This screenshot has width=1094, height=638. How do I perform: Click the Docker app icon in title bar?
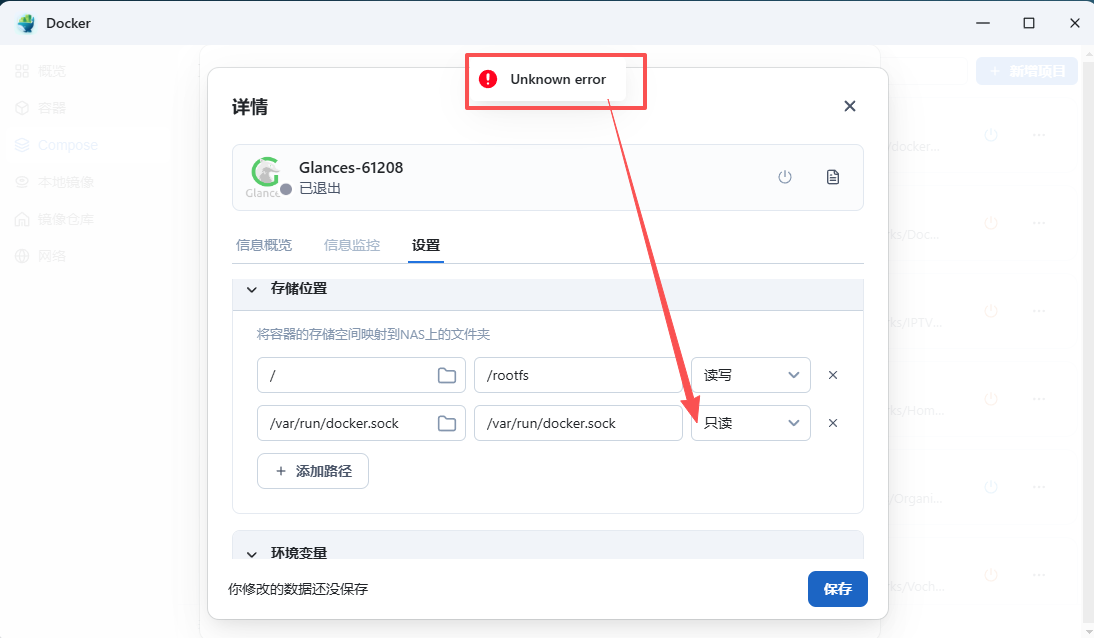[x=27, y=23]
